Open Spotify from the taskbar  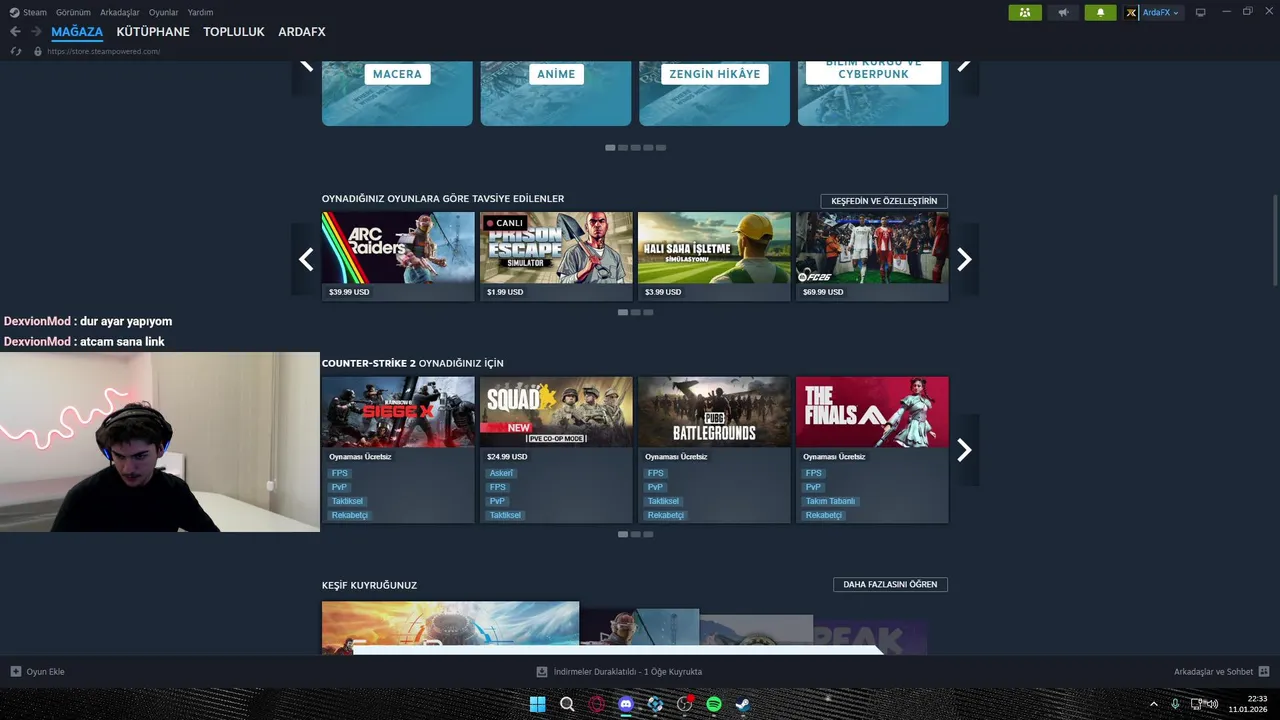pyautogui.click(x=714, y=704)
